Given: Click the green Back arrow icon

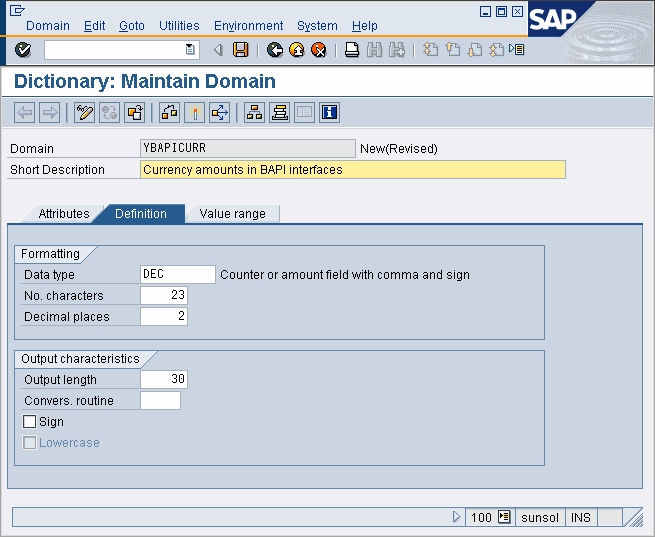Looking at the screenshot, I should coord(275,50).
